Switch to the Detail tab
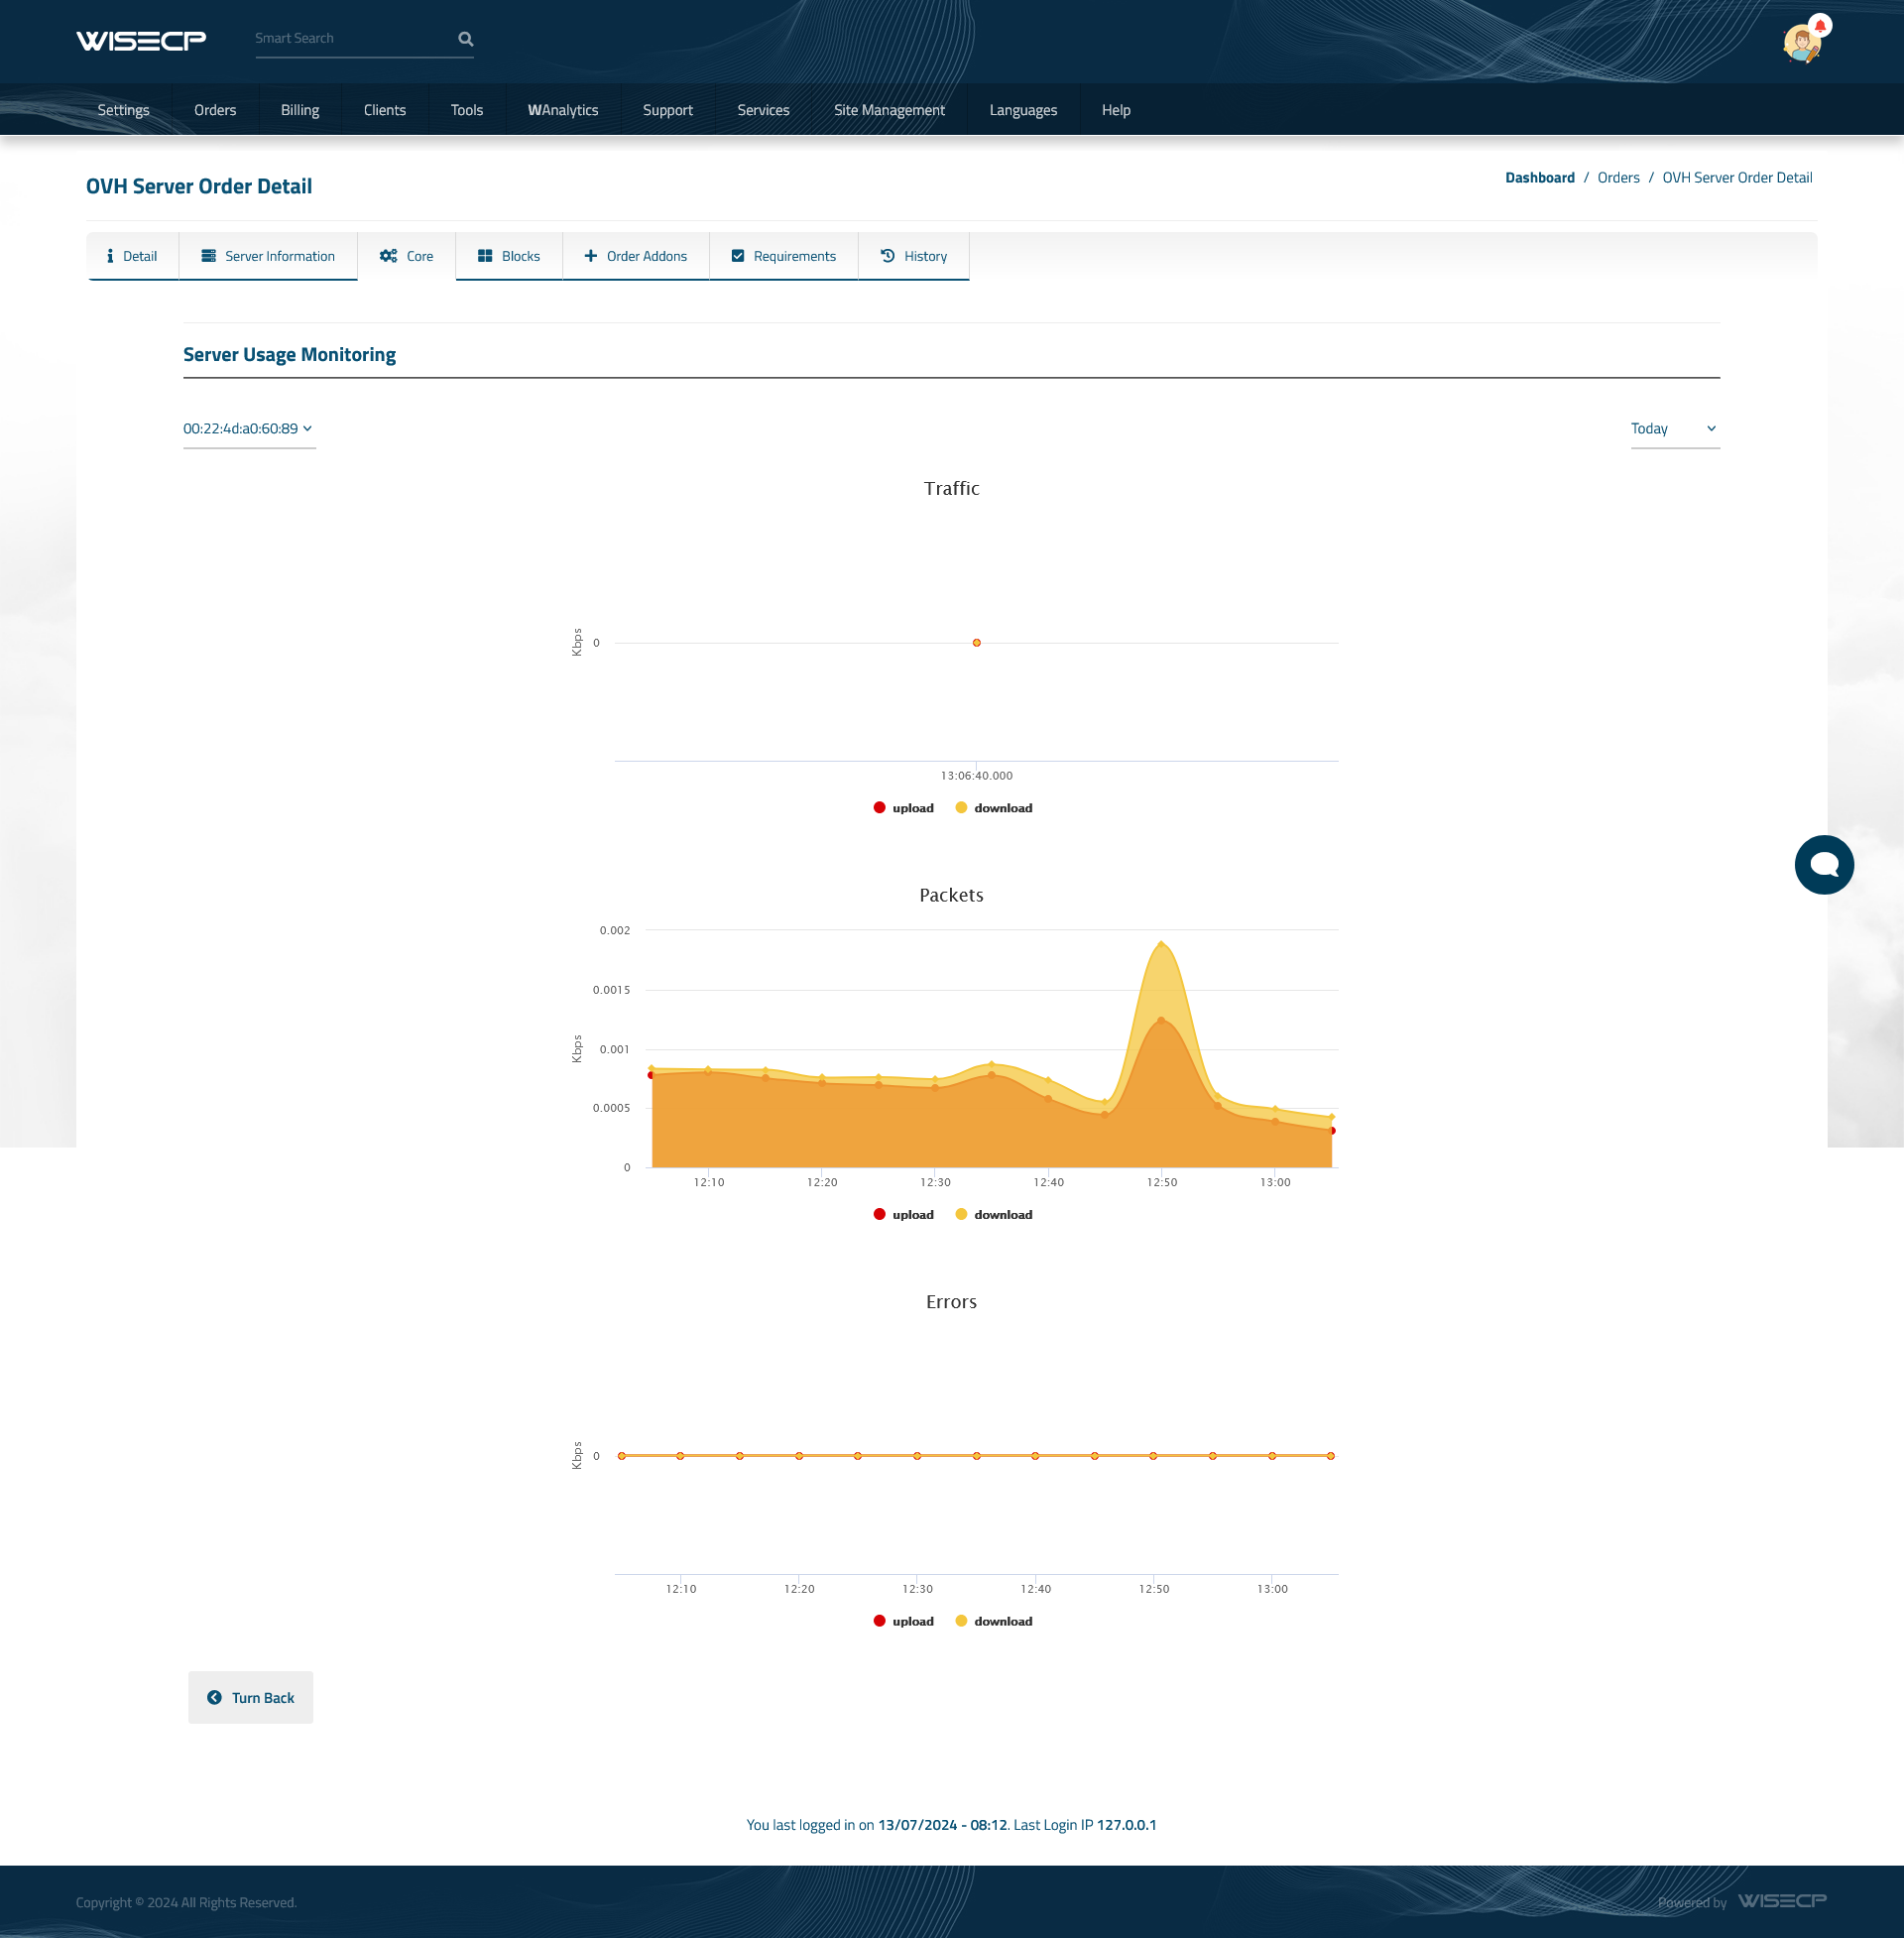The width and height of the screenshot is (1904, 1938). 133,256
